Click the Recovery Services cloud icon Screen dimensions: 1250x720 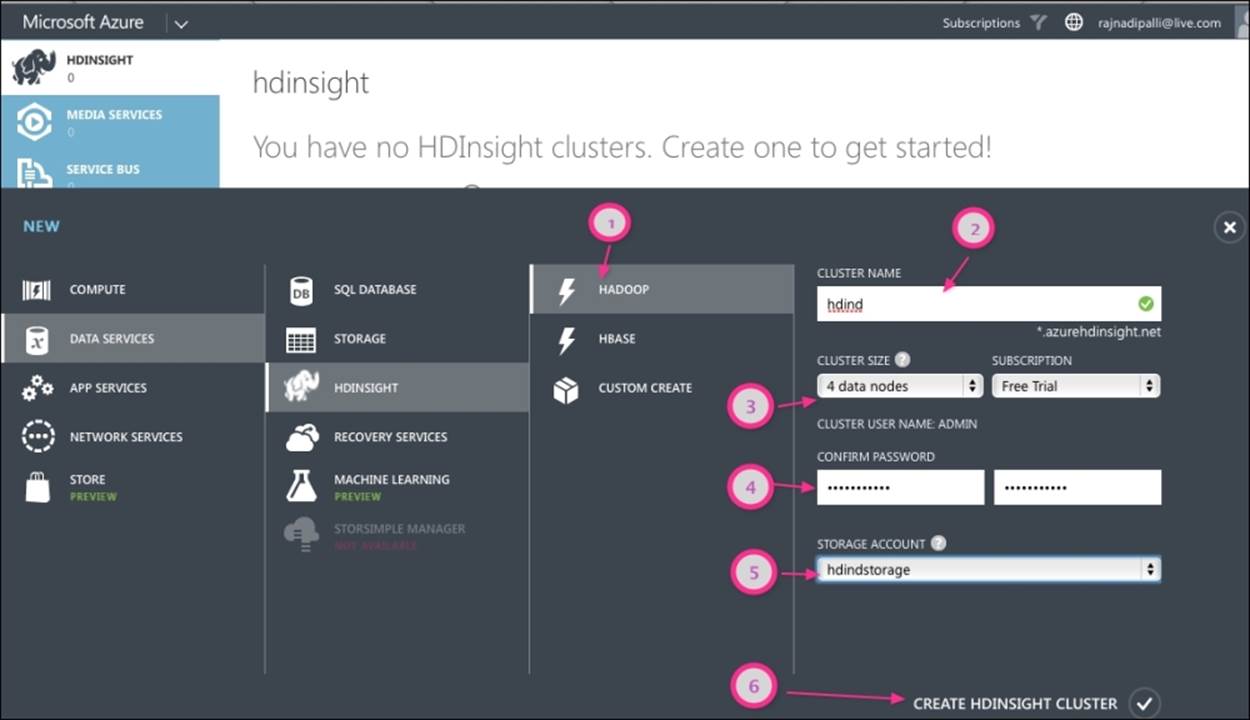tap(301, 437)
